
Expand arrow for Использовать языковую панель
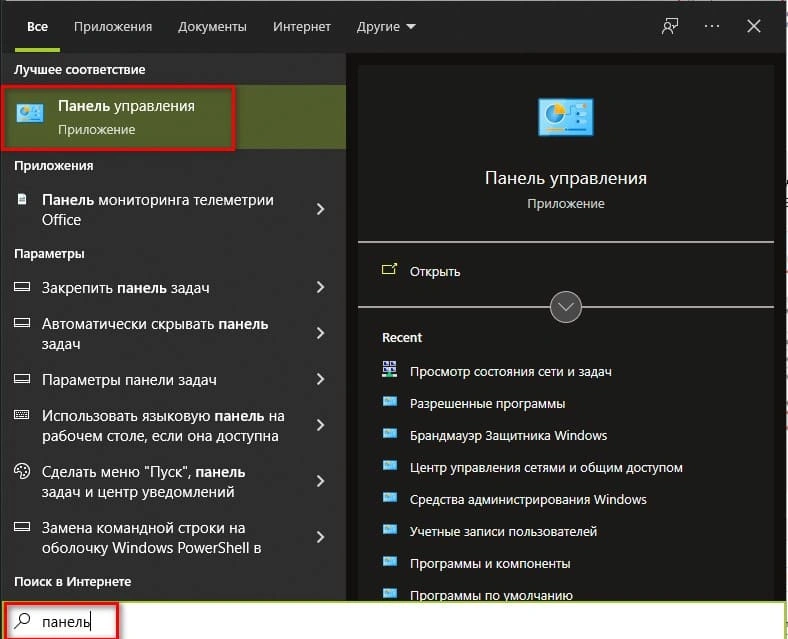[x=321, y=425]
